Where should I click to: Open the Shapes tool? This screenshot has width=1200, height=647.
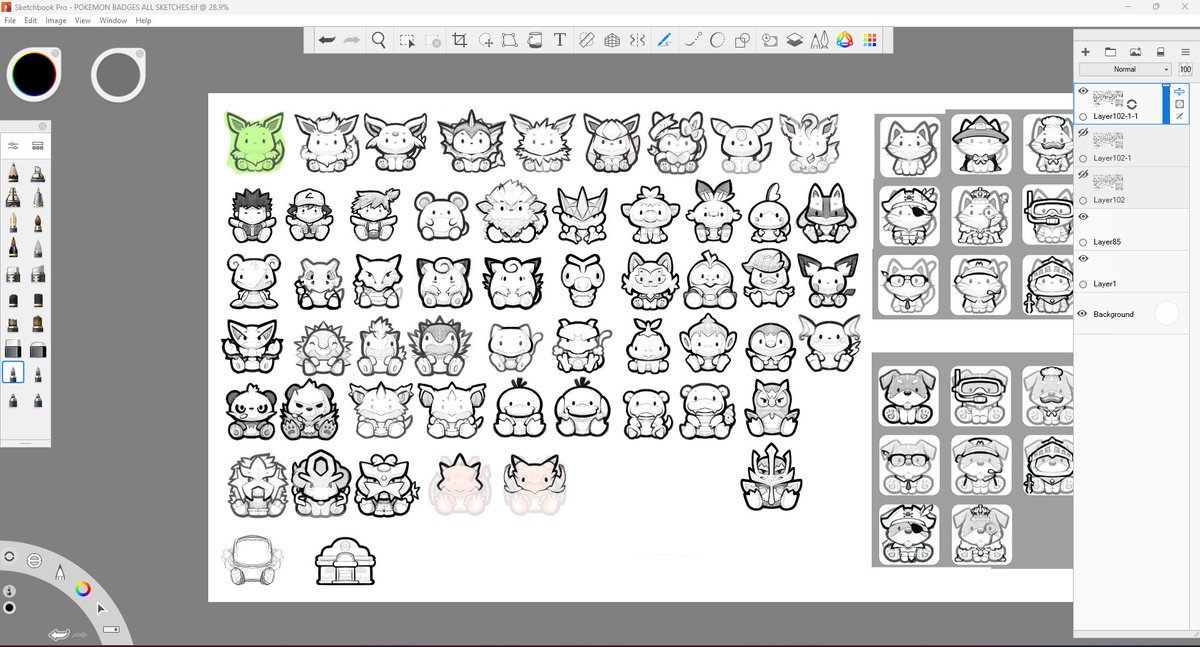point(742,40)
